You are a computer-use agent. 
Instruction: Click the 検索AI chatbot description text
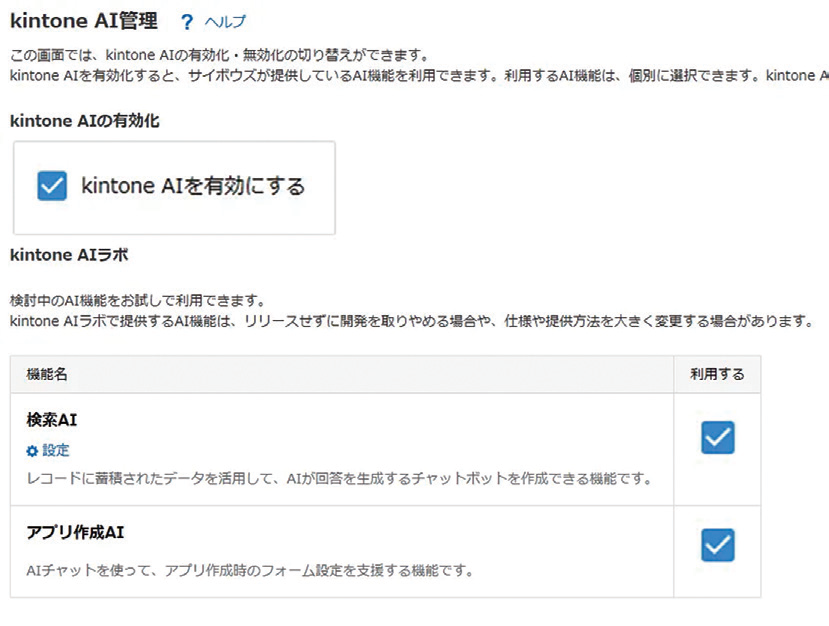click(x=338, y=479)
